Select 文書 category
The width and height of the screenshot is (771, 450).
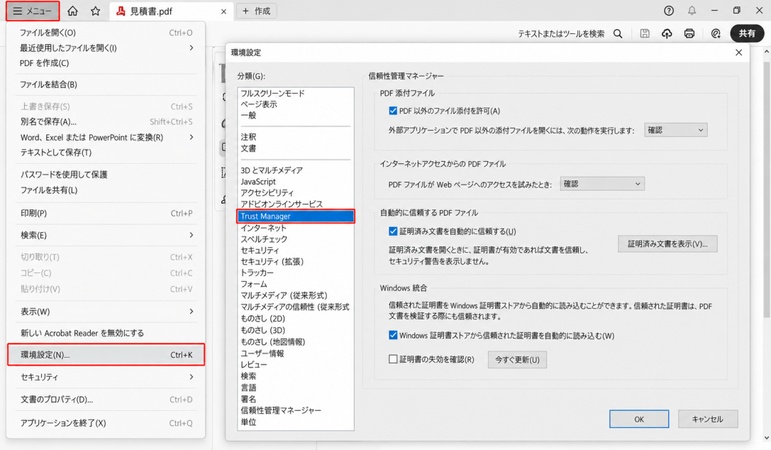[248, 148]
